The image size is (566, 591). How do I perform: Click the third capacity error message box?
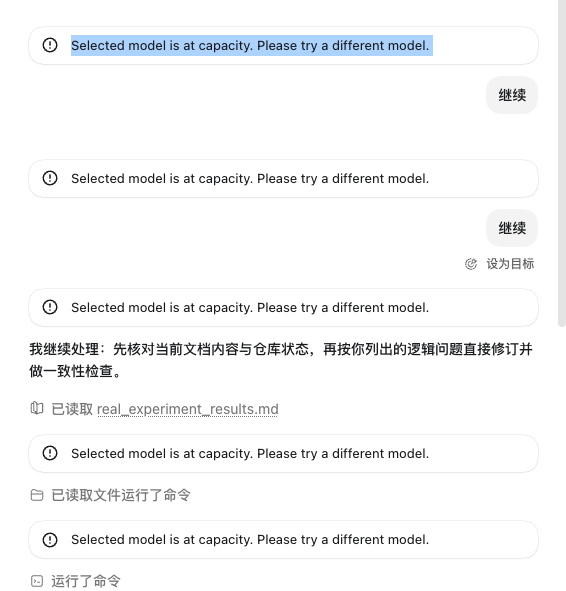click(283, 308)
